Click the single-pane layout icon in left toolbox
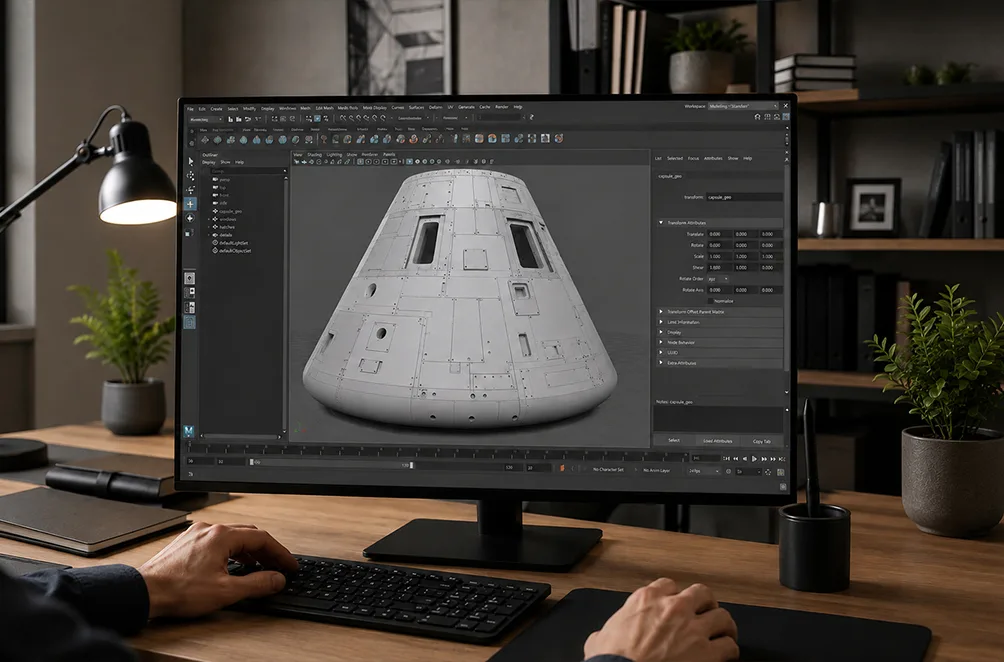The width and height of the screenshot is (1004, 662). pyautogui.click(x=190, y=278)
